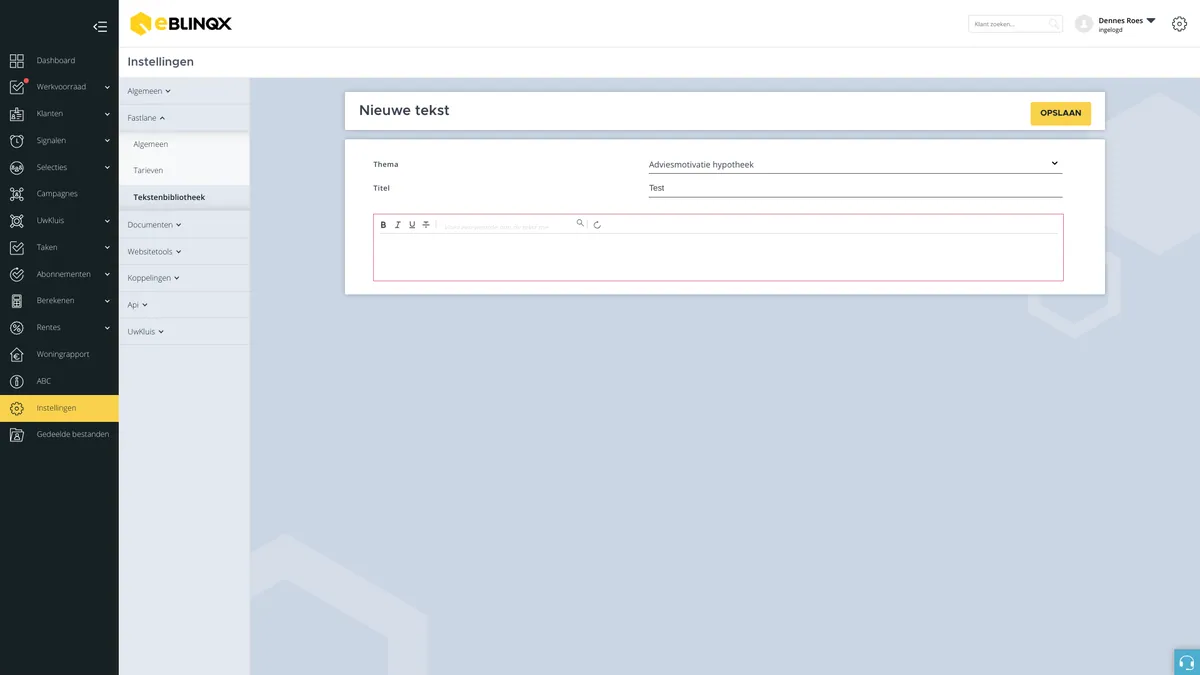The height and width of the screenshot is (675, 1200).
Task: Expand the Websitetools settings section
Action: coord(154,252)
